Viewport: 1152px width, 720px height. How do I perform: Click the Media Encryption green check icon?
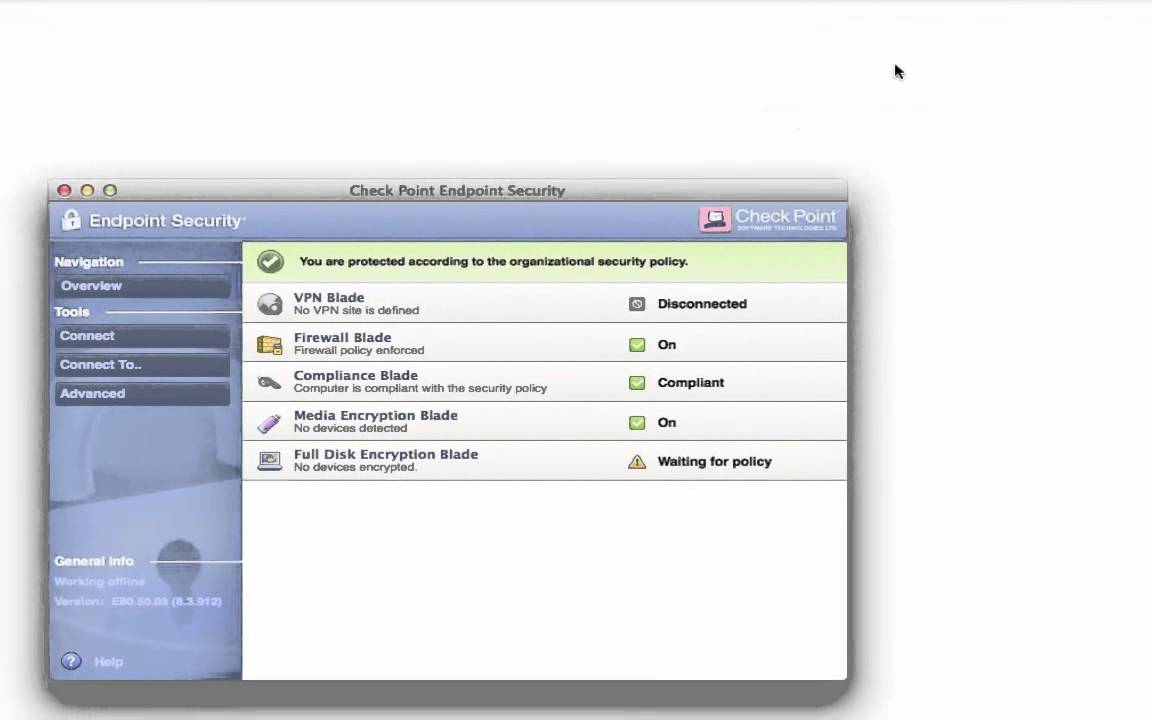[637, 422]
